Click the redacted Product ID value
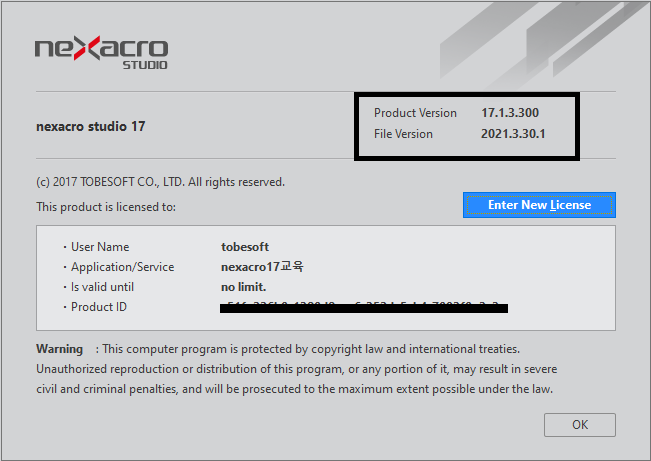The image size is (651, 461). pos(364,307)
